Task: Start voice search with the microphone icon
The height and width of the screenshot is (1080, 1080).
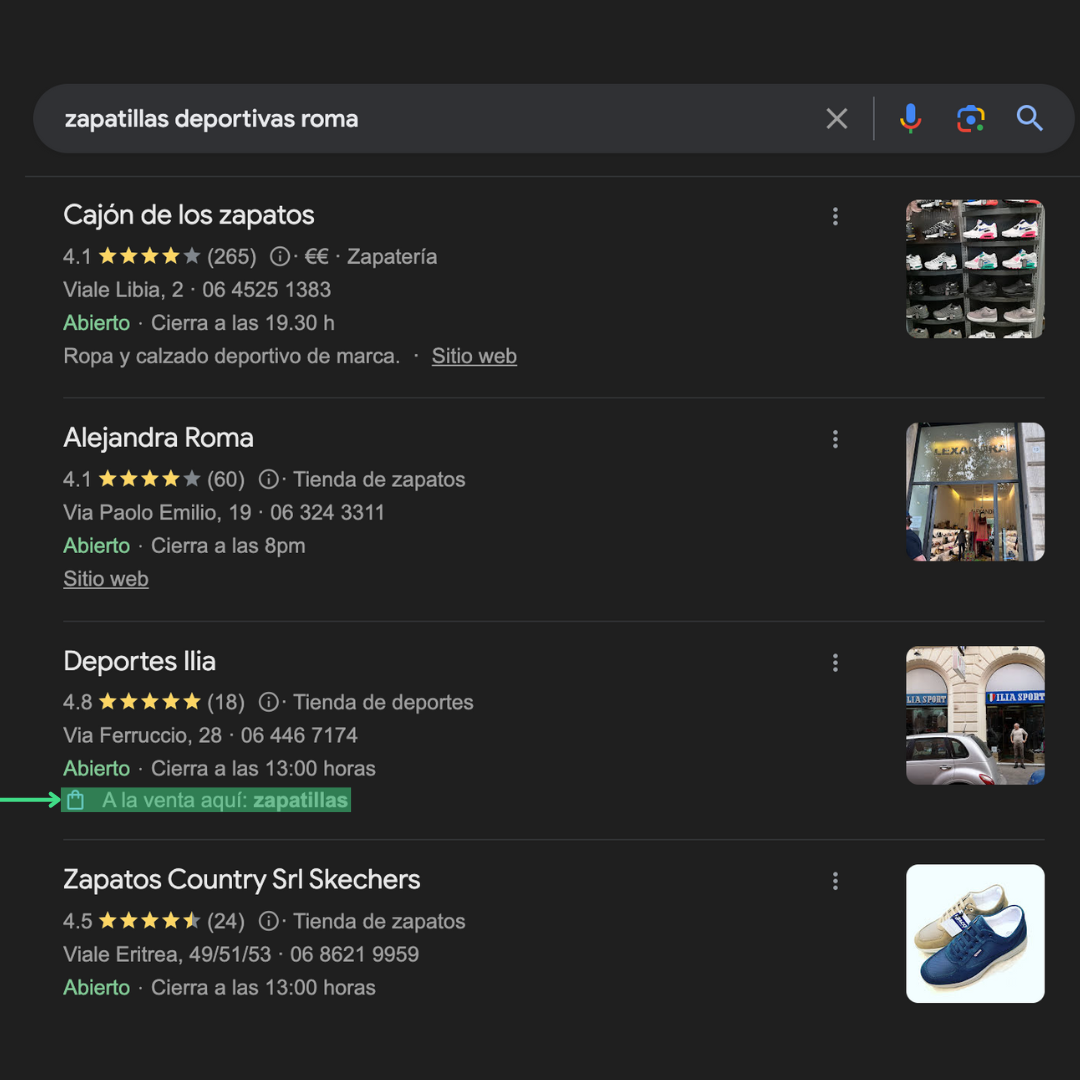Action: pyautogui.click(x=910, y=118)
